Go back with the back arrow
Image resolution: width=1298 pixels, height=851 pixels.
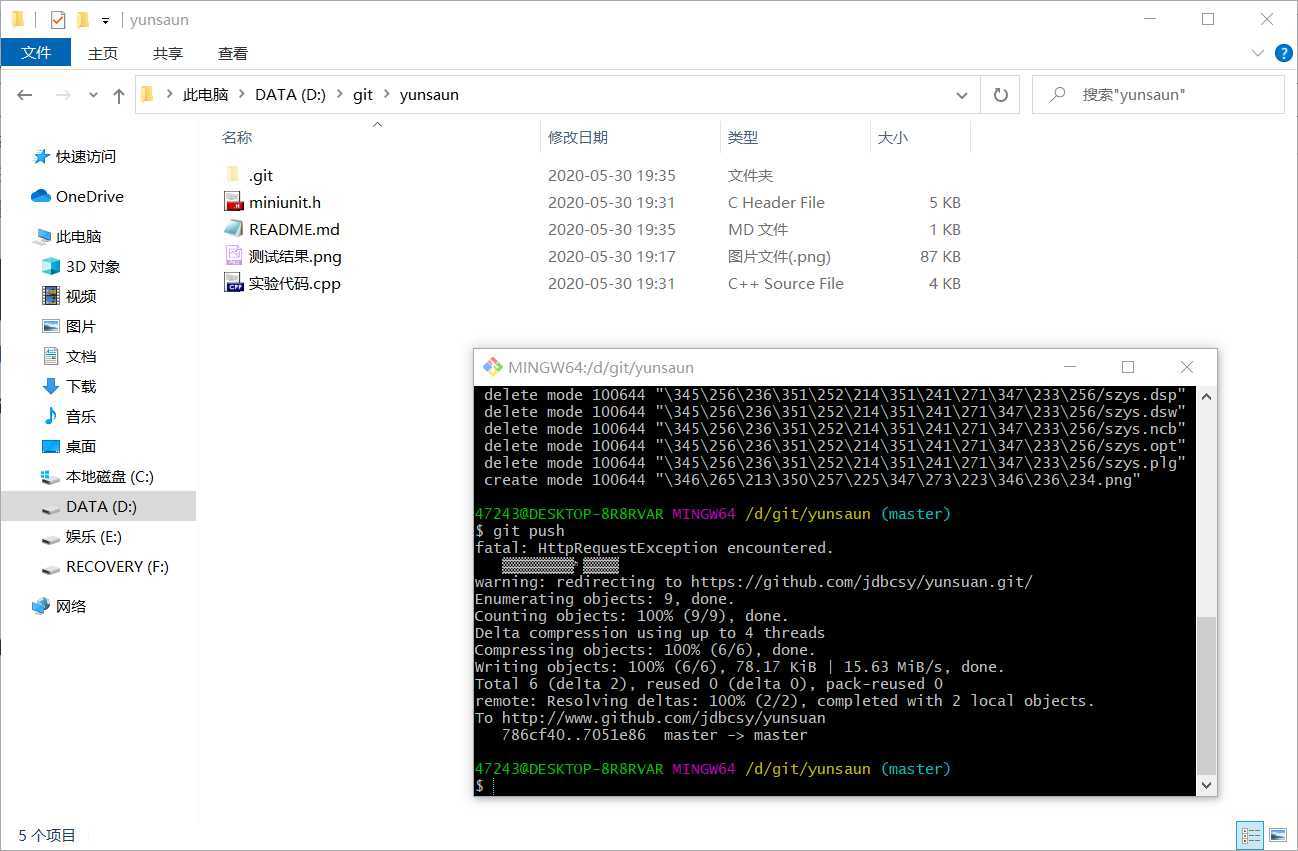[x=25, y=95]
